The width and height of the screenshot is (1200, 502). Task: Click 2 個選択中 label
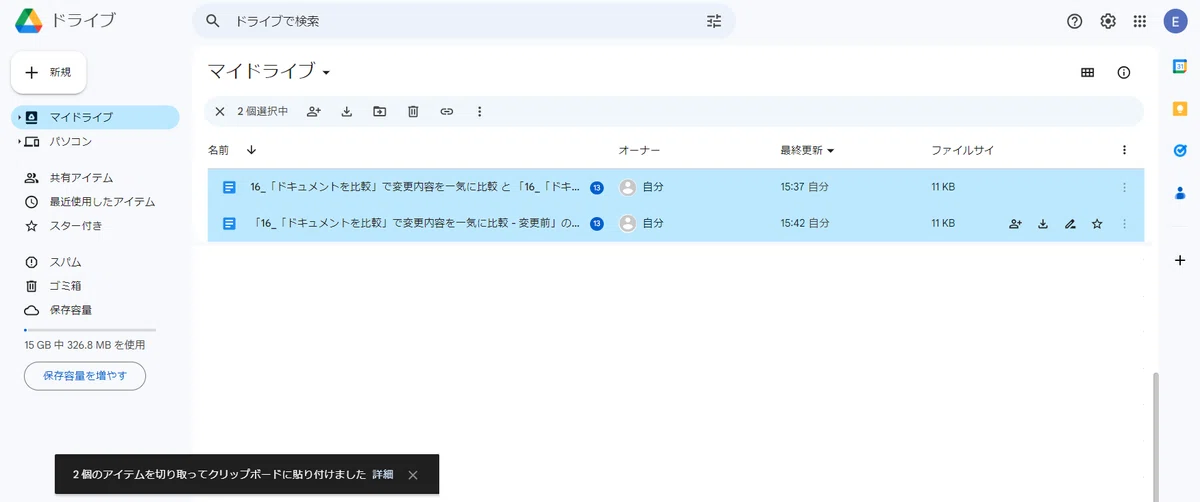click(x=262, y=111)
